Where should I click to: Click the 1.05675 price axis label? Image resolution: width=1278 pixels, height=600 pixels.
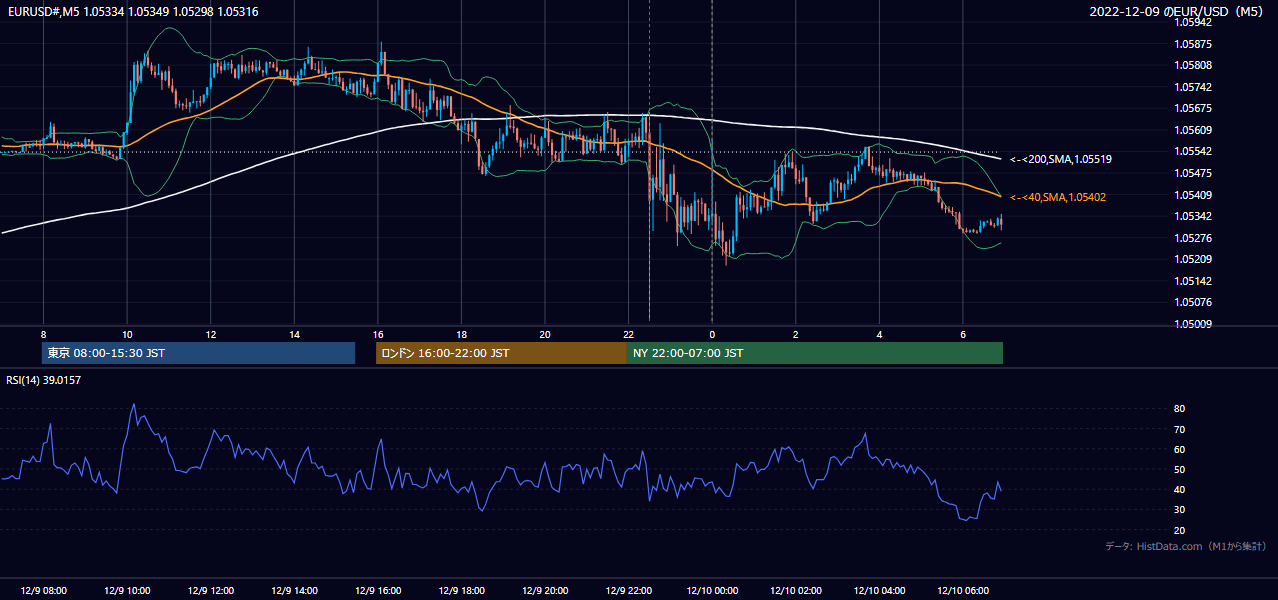click(x=1194, y=108)
